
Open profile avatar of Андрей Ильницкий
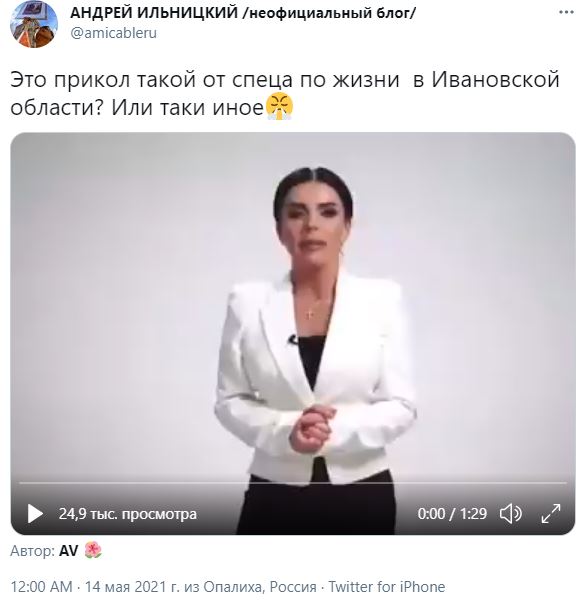coord(33,24)
